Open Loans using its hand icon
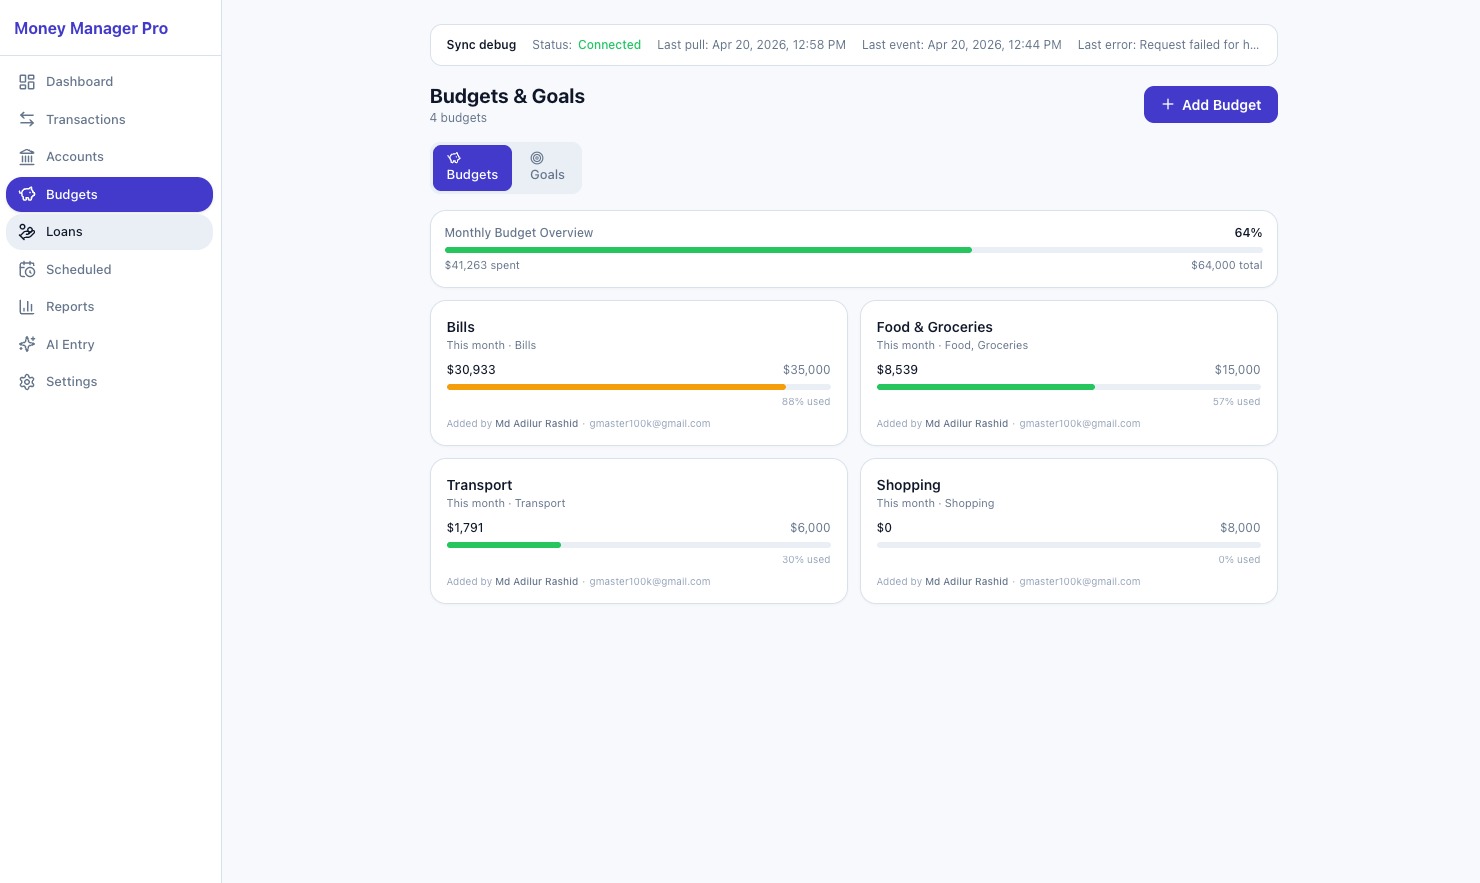Image resolution: width=1480 pixels, height=883 pixels. coord(27,231)
